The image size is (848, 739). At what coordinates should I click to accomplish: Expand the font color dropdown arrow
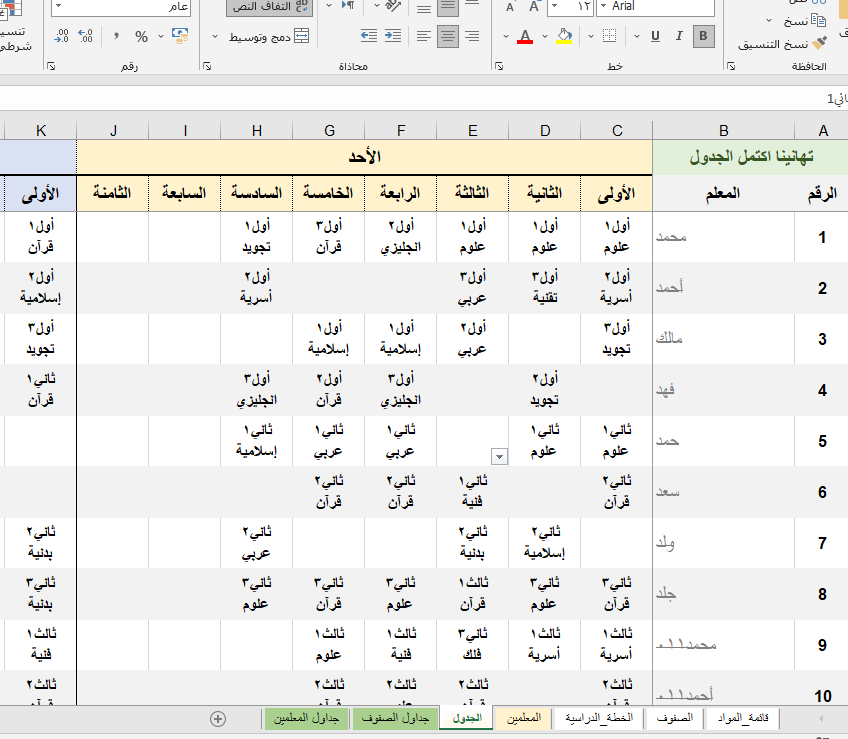pyautogui.click(x=506, y=37)
